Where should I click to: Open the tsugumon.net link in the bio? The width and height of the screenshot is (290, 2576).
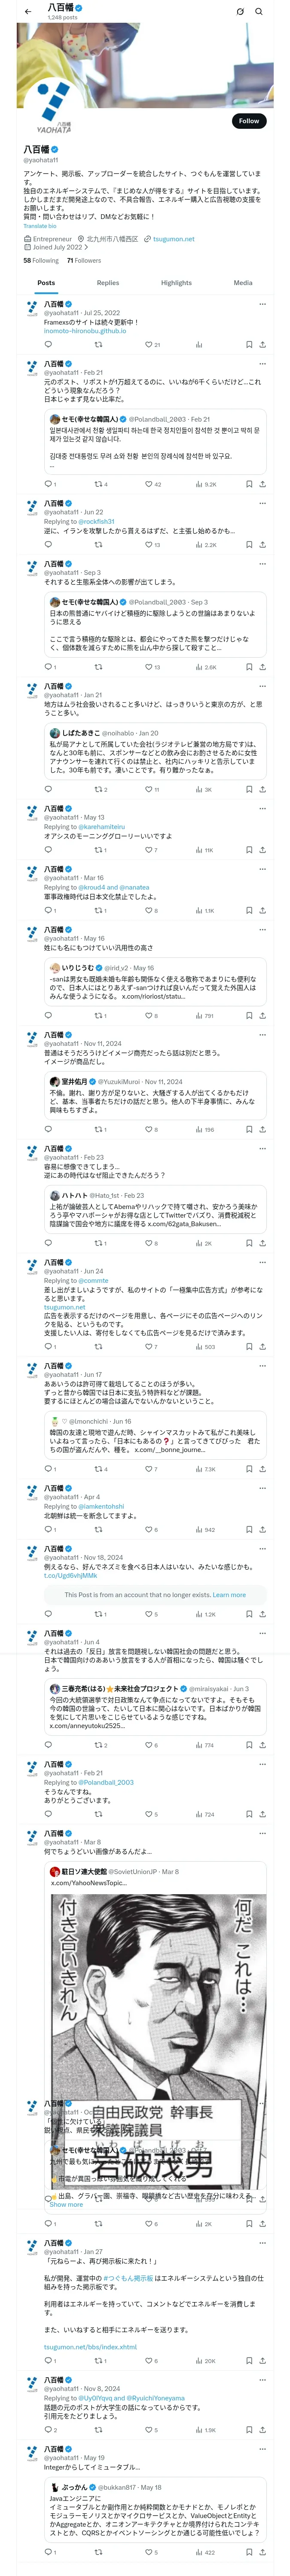174,239
